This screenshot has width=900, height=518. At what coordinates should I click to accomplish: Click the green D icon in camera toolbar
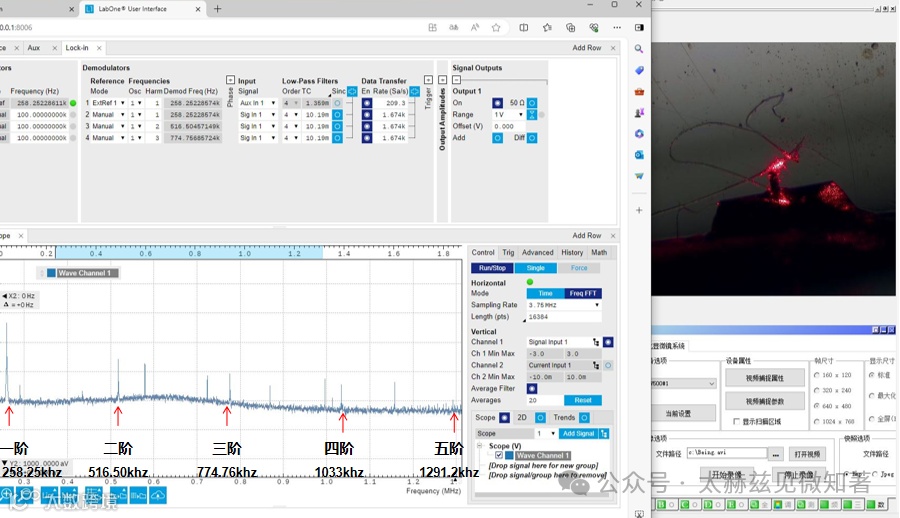coord(708,505)
